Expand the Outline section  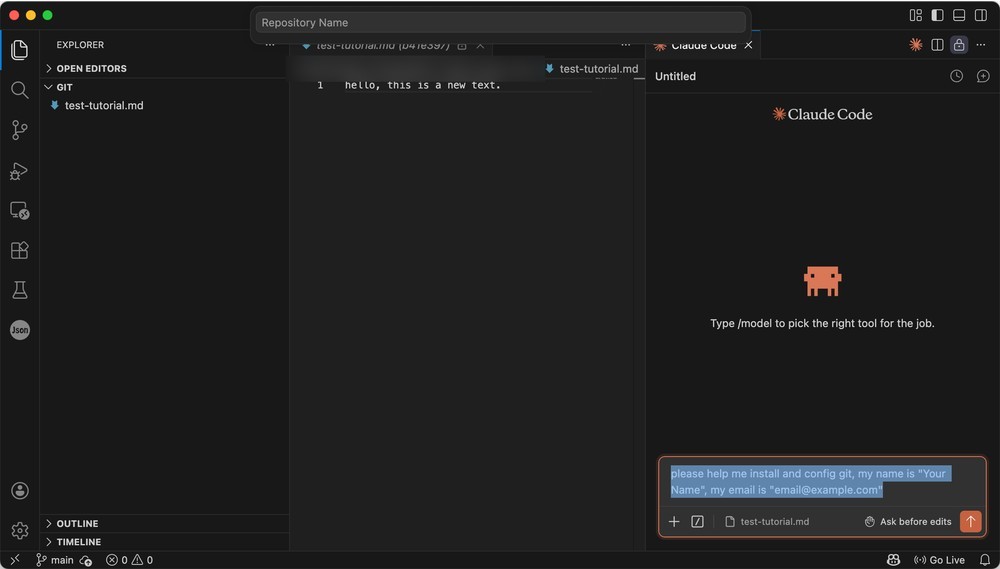click(165, 523)
